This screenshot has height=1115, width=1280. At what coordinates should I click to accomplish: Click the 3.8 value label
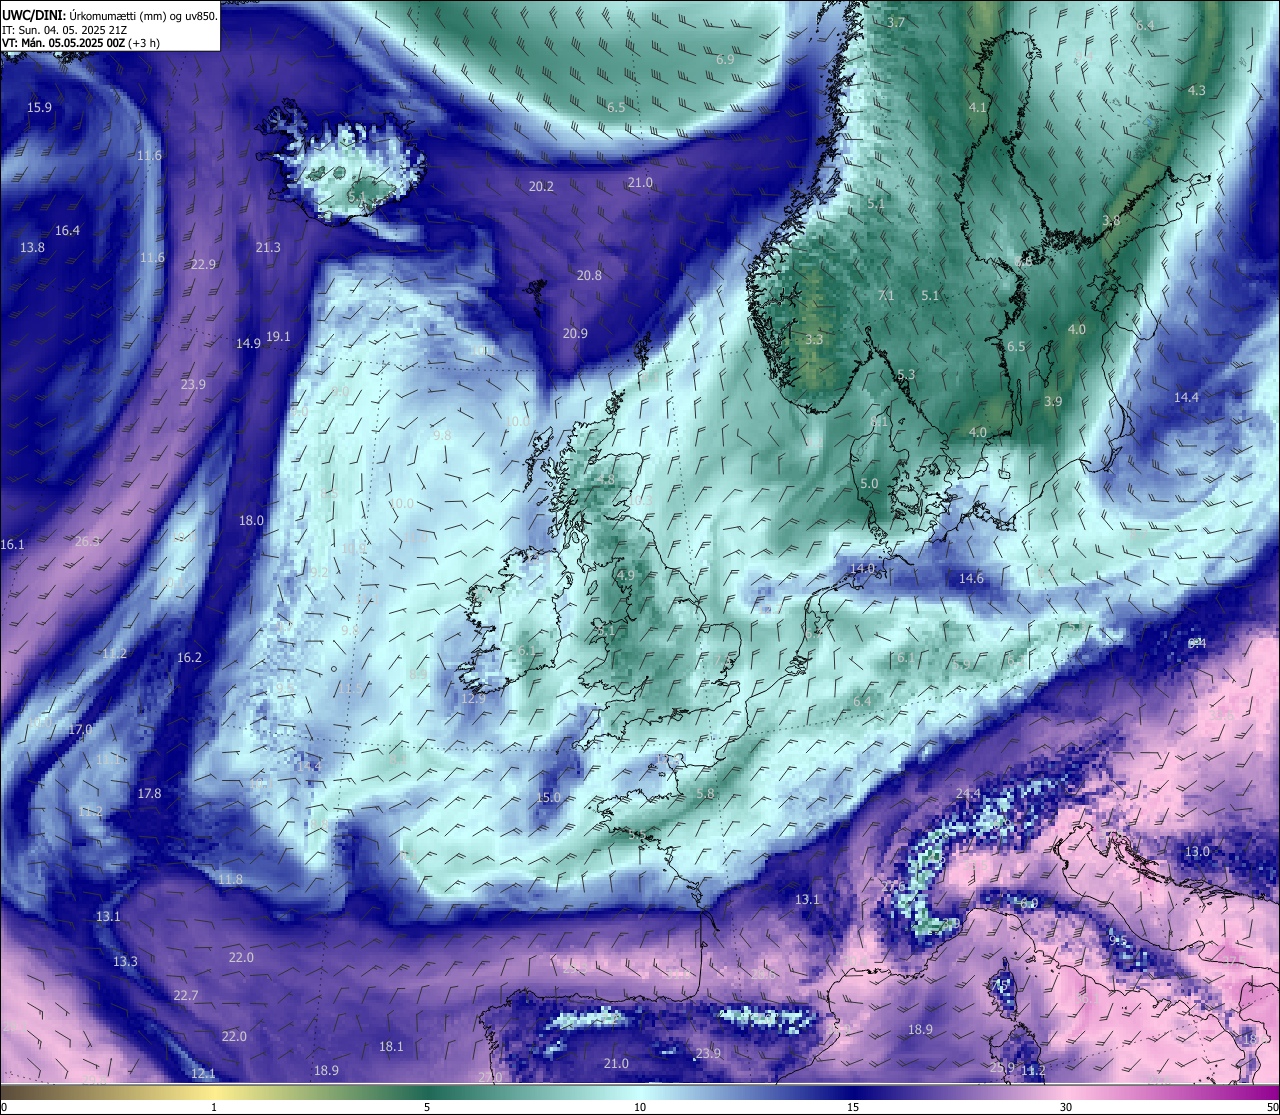(x=1111, y=220)
